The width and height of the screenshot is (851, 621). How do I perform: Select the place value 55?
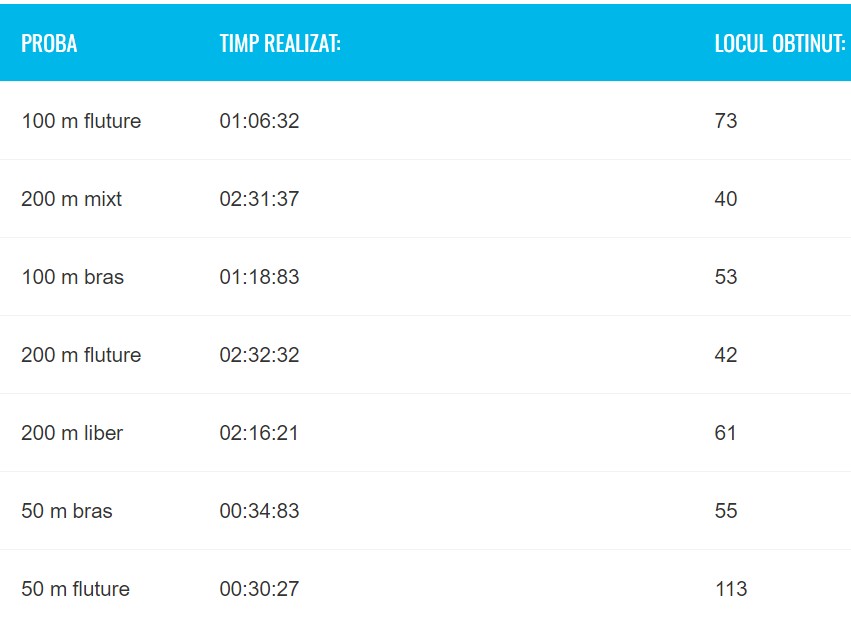[x=726, y=511]
